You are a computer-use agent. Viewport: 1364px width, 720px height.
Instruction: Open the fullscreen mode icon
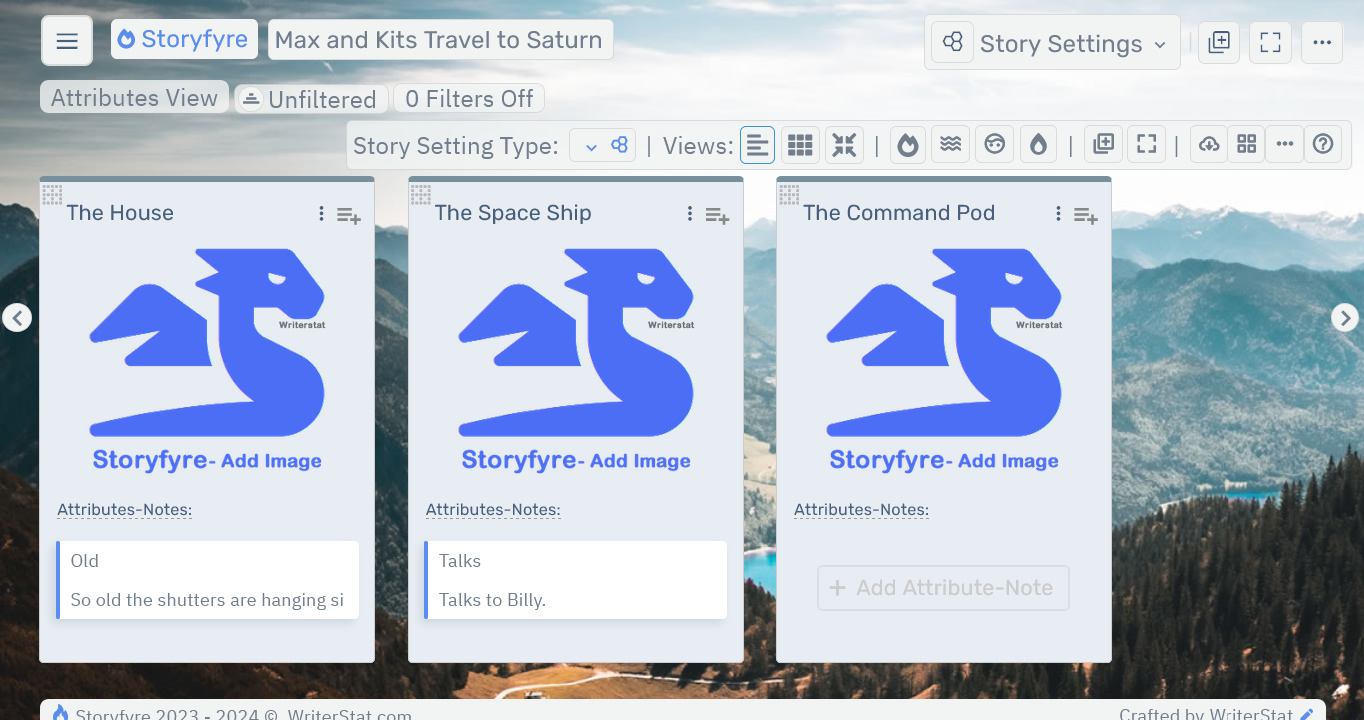[1146, 144]
